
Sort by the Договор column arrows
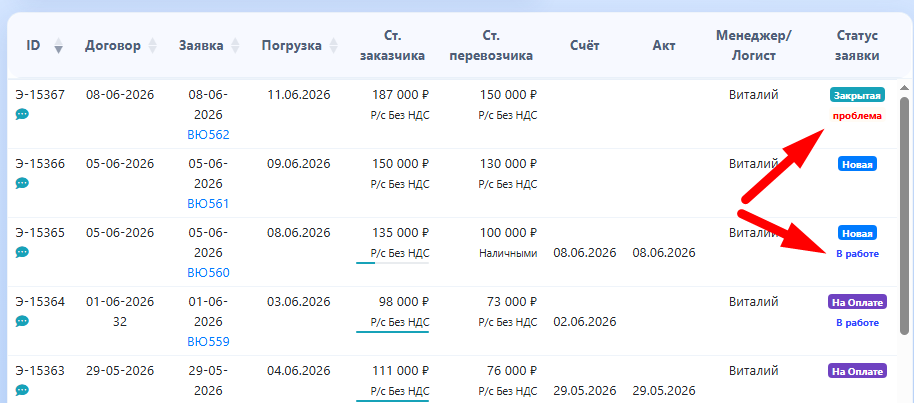pyautogui.click(x=153, y=45)
